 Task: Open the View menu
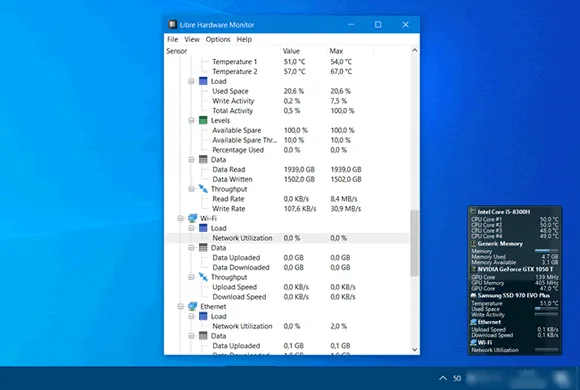tap(192, 39)
